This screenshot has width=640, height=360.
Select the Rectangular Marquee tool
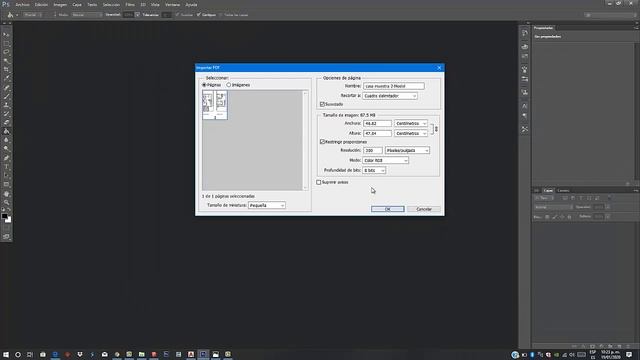click(x=6, y=43)
